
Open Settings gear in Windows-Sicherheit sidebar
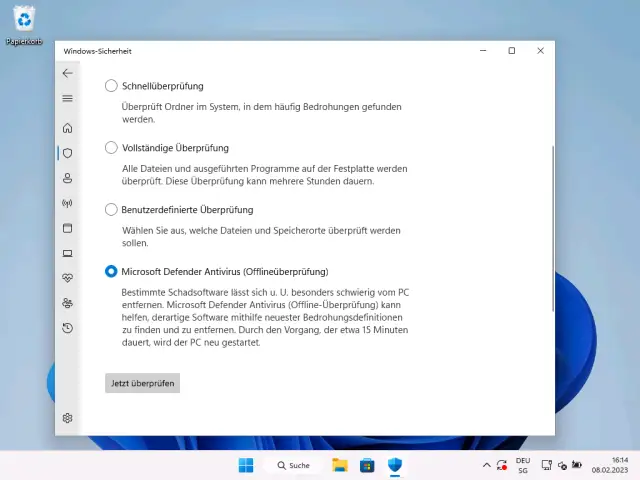68,418
